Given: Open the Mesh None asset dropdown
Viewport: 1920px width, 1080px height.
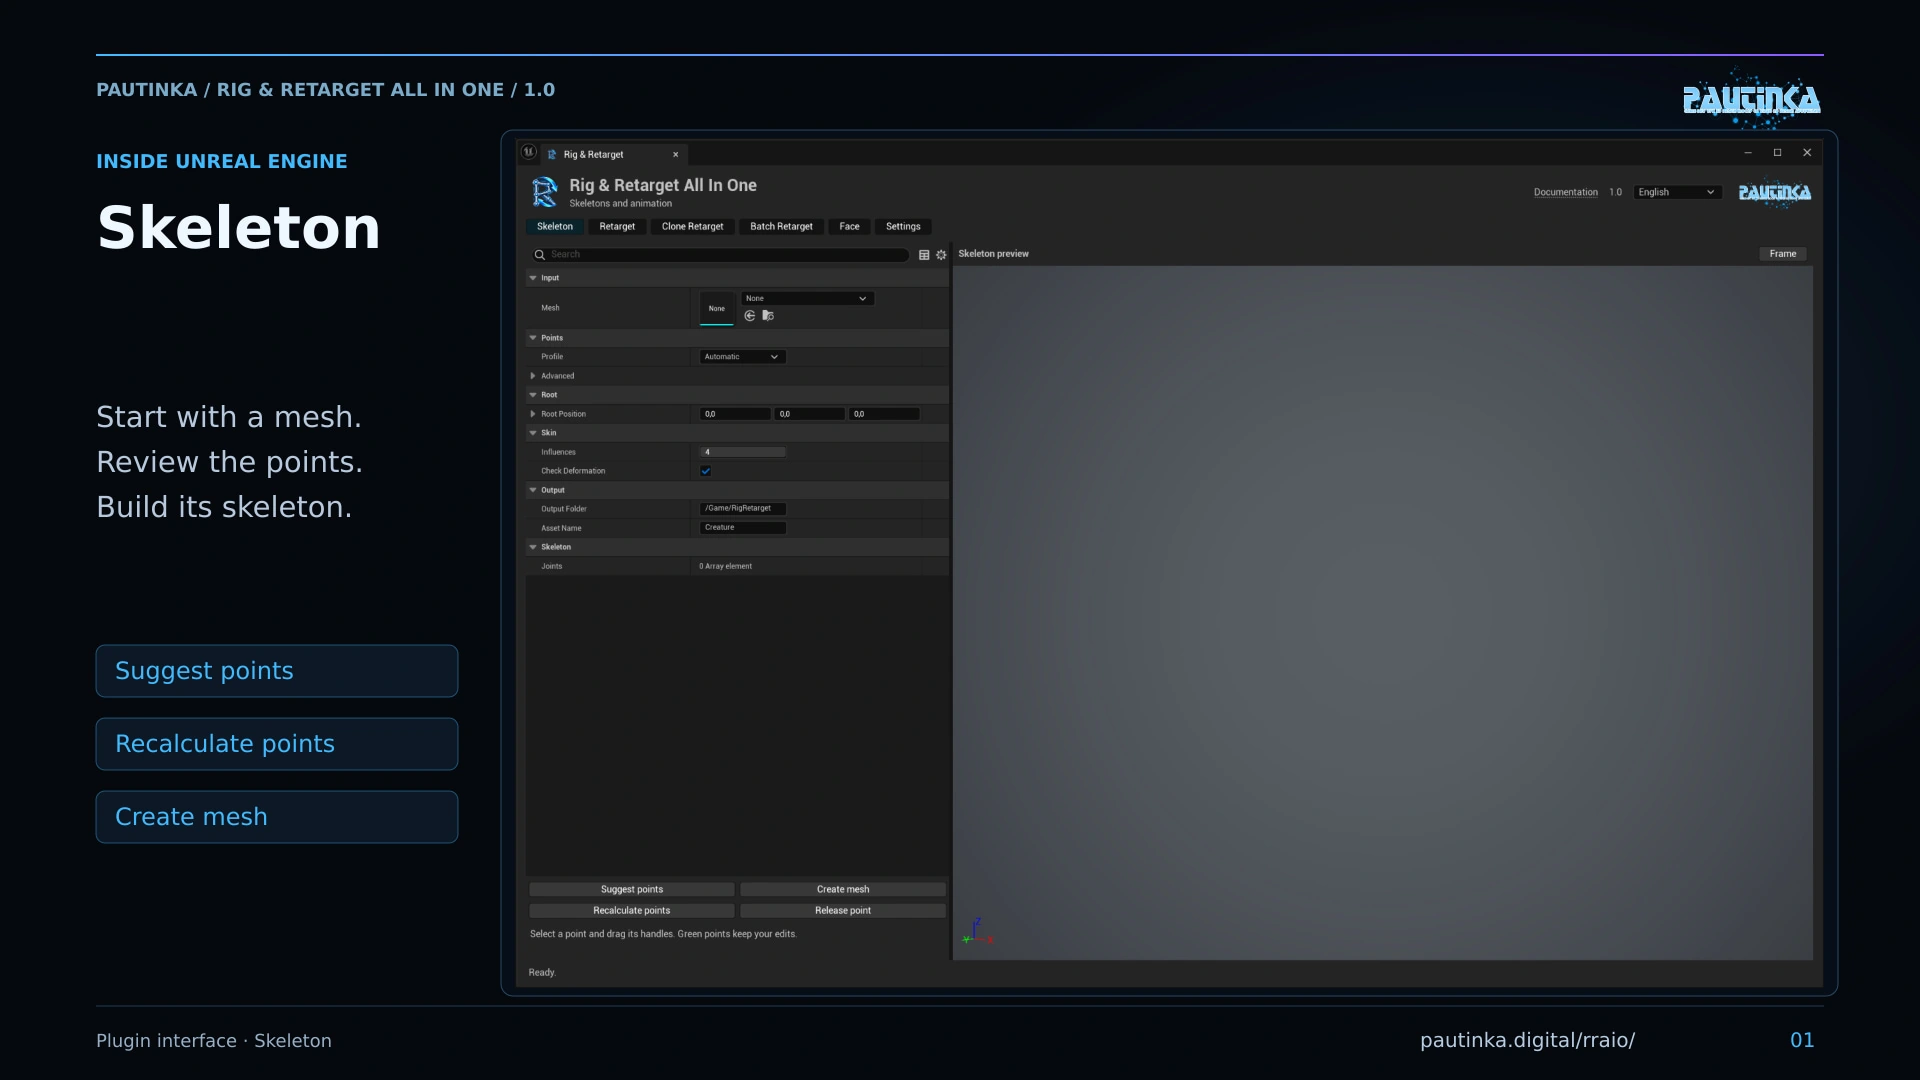Looking at the screenshot, I should 807,299.
